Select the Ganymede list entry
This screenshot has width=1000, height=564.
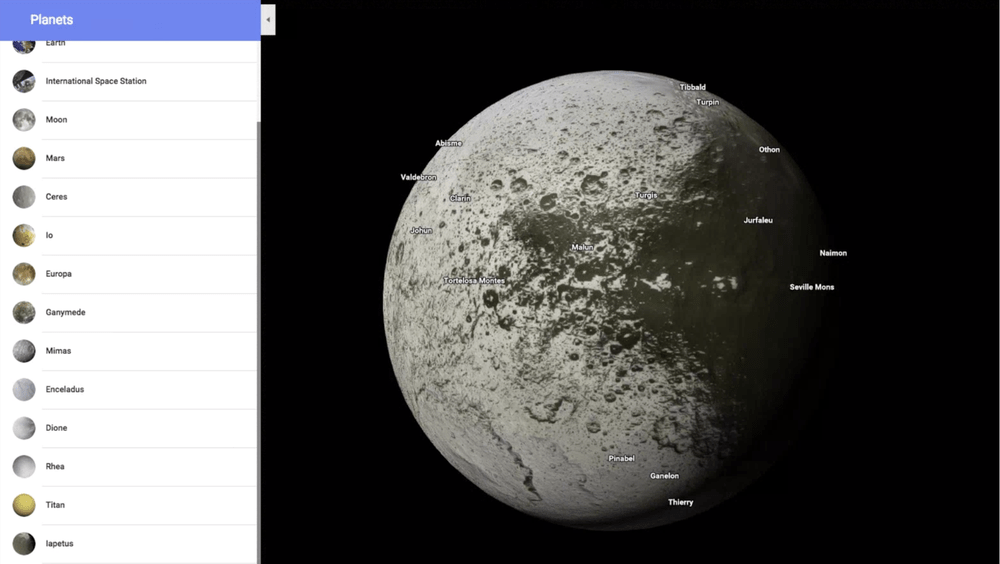click(66, 312)
